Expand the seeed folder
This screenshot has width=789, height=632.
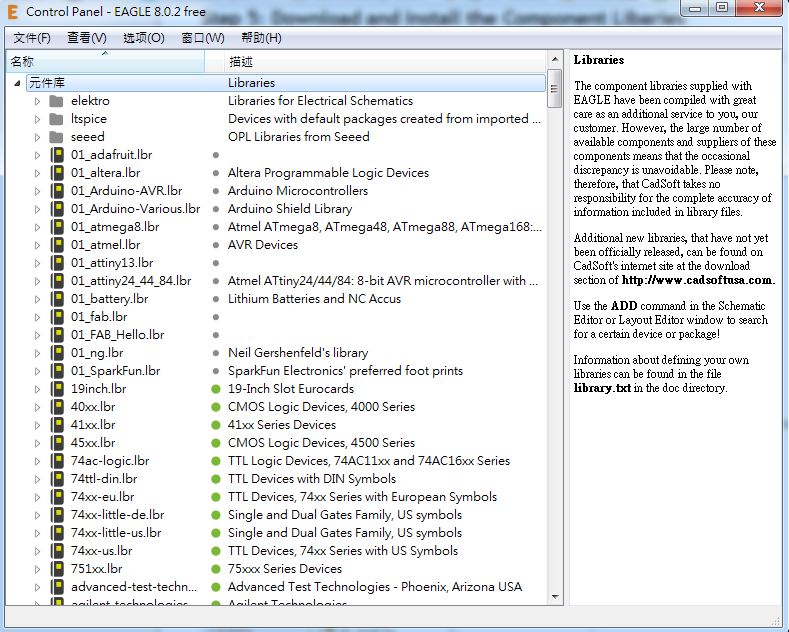coord(37,137)
